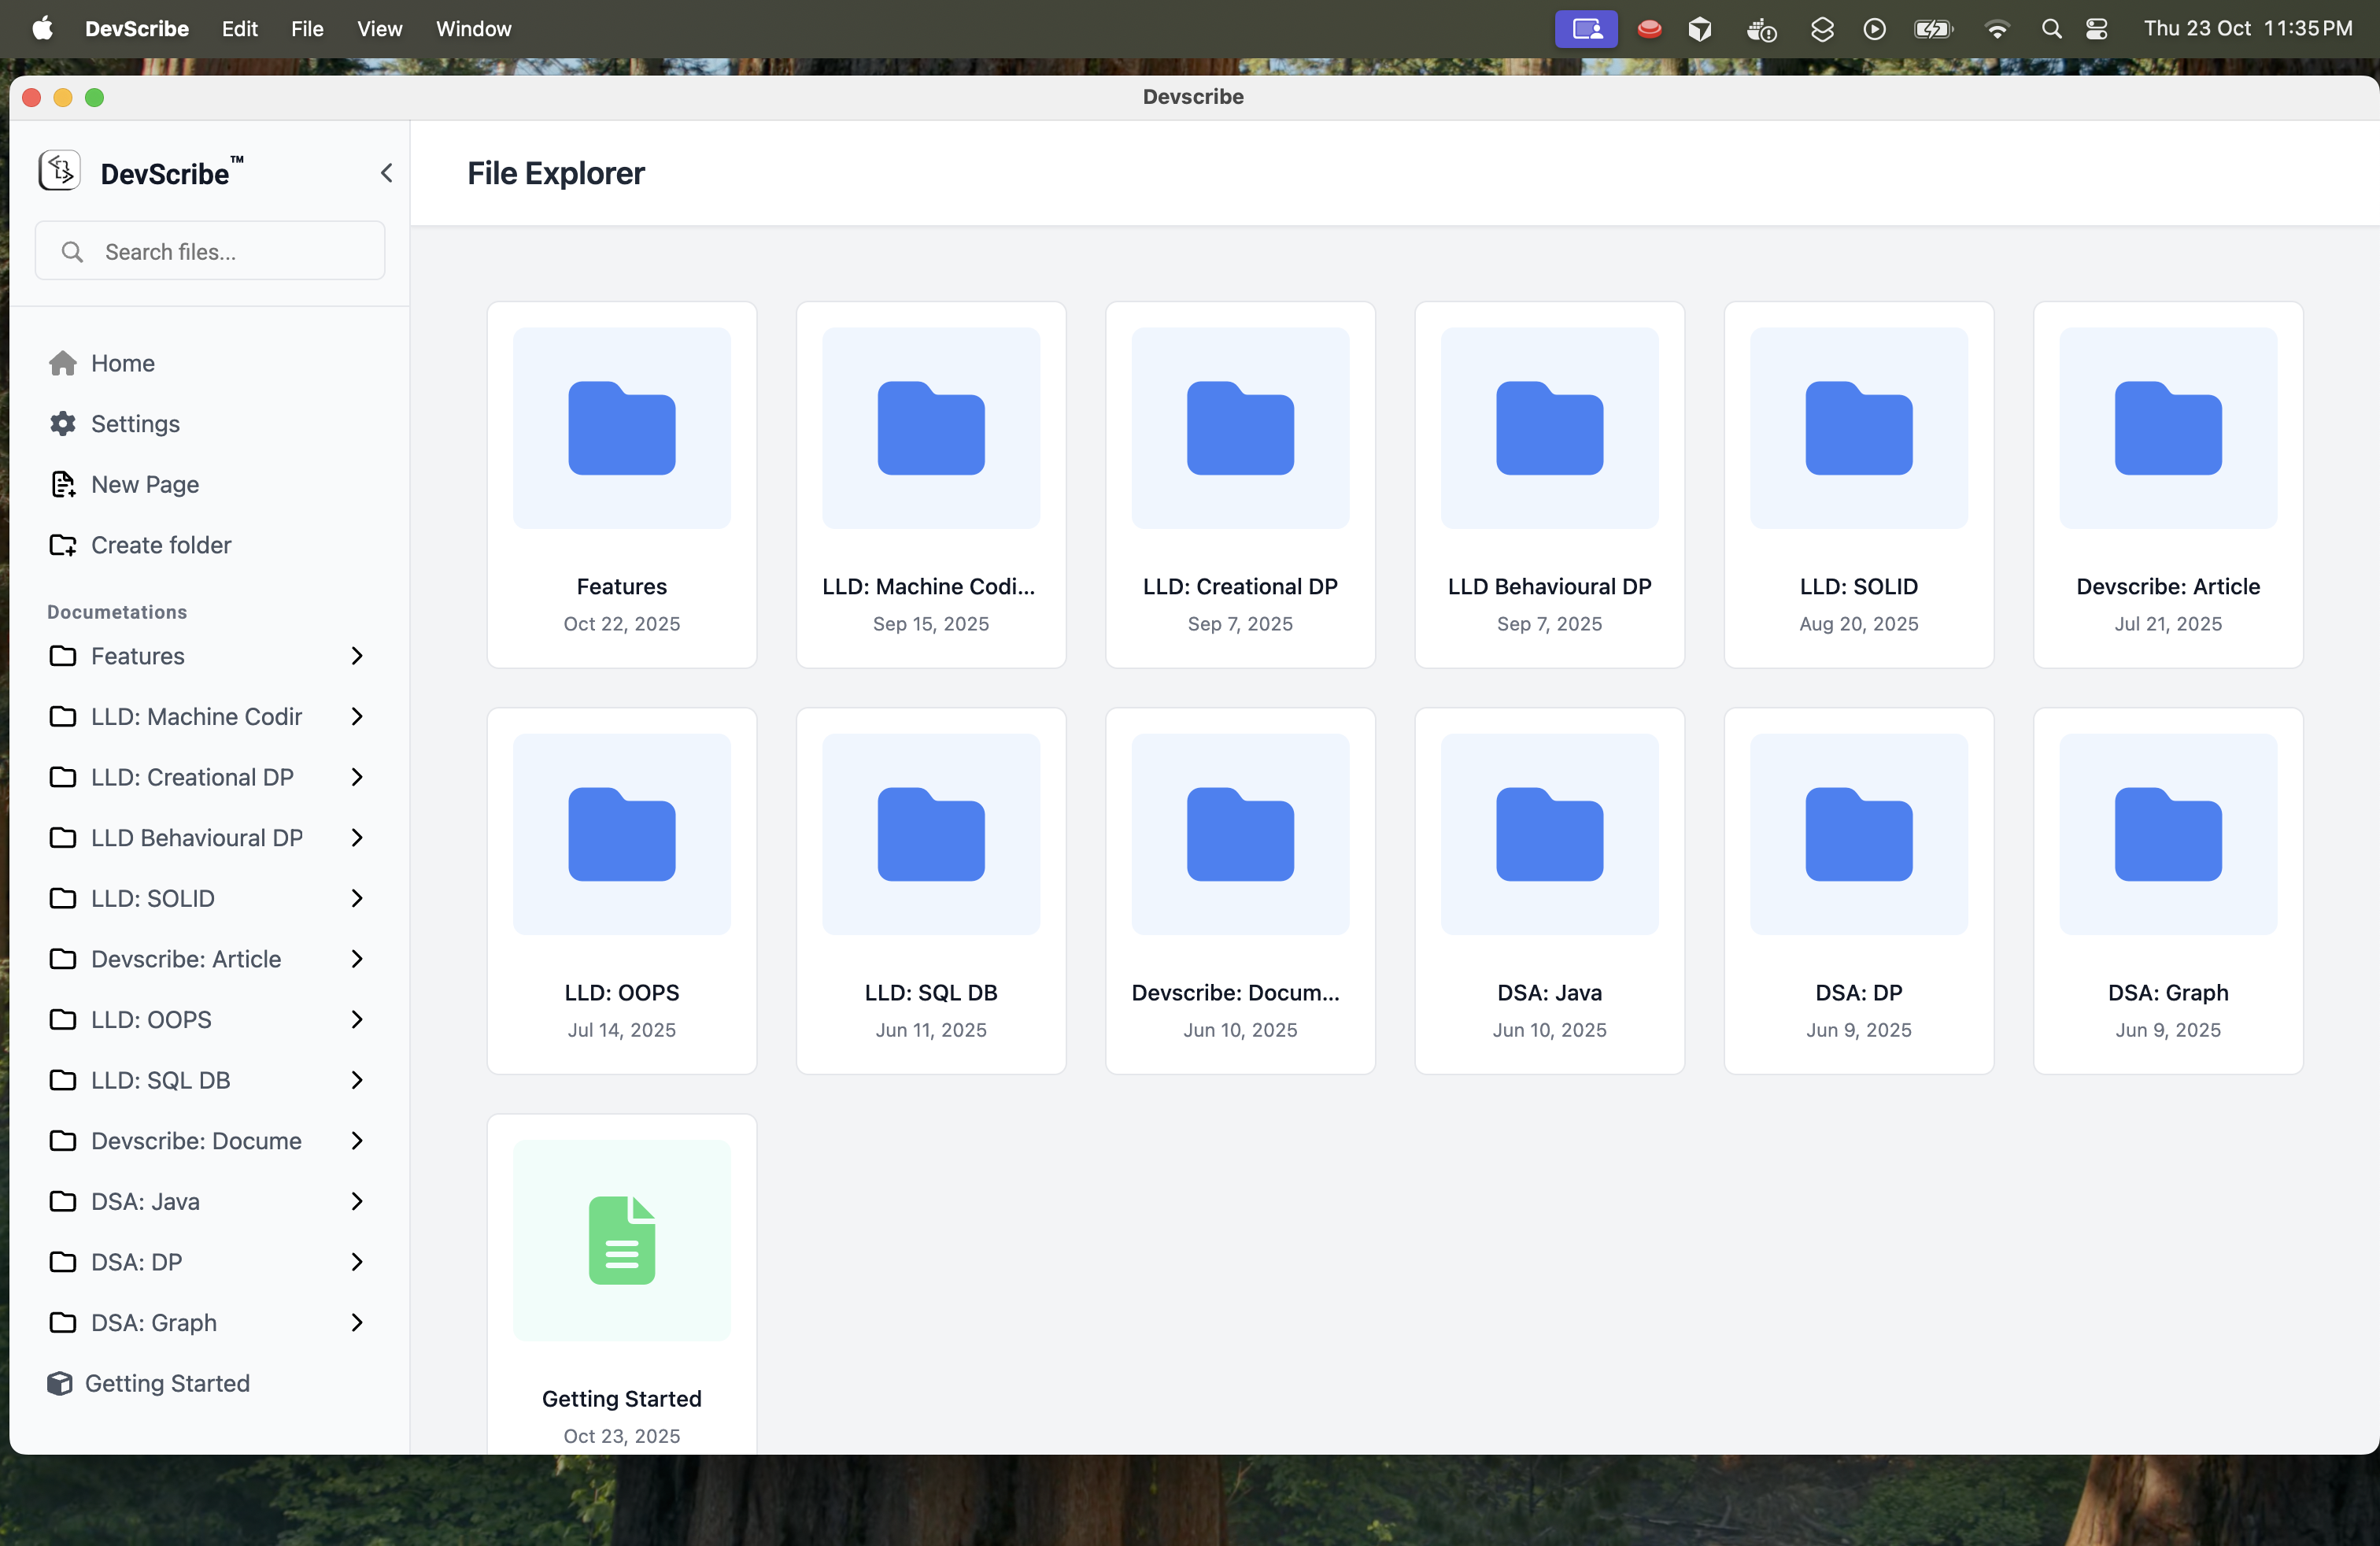Open the DevScribe logo icon in sidebar
2380x1546 pixels.
click(58, 170)
